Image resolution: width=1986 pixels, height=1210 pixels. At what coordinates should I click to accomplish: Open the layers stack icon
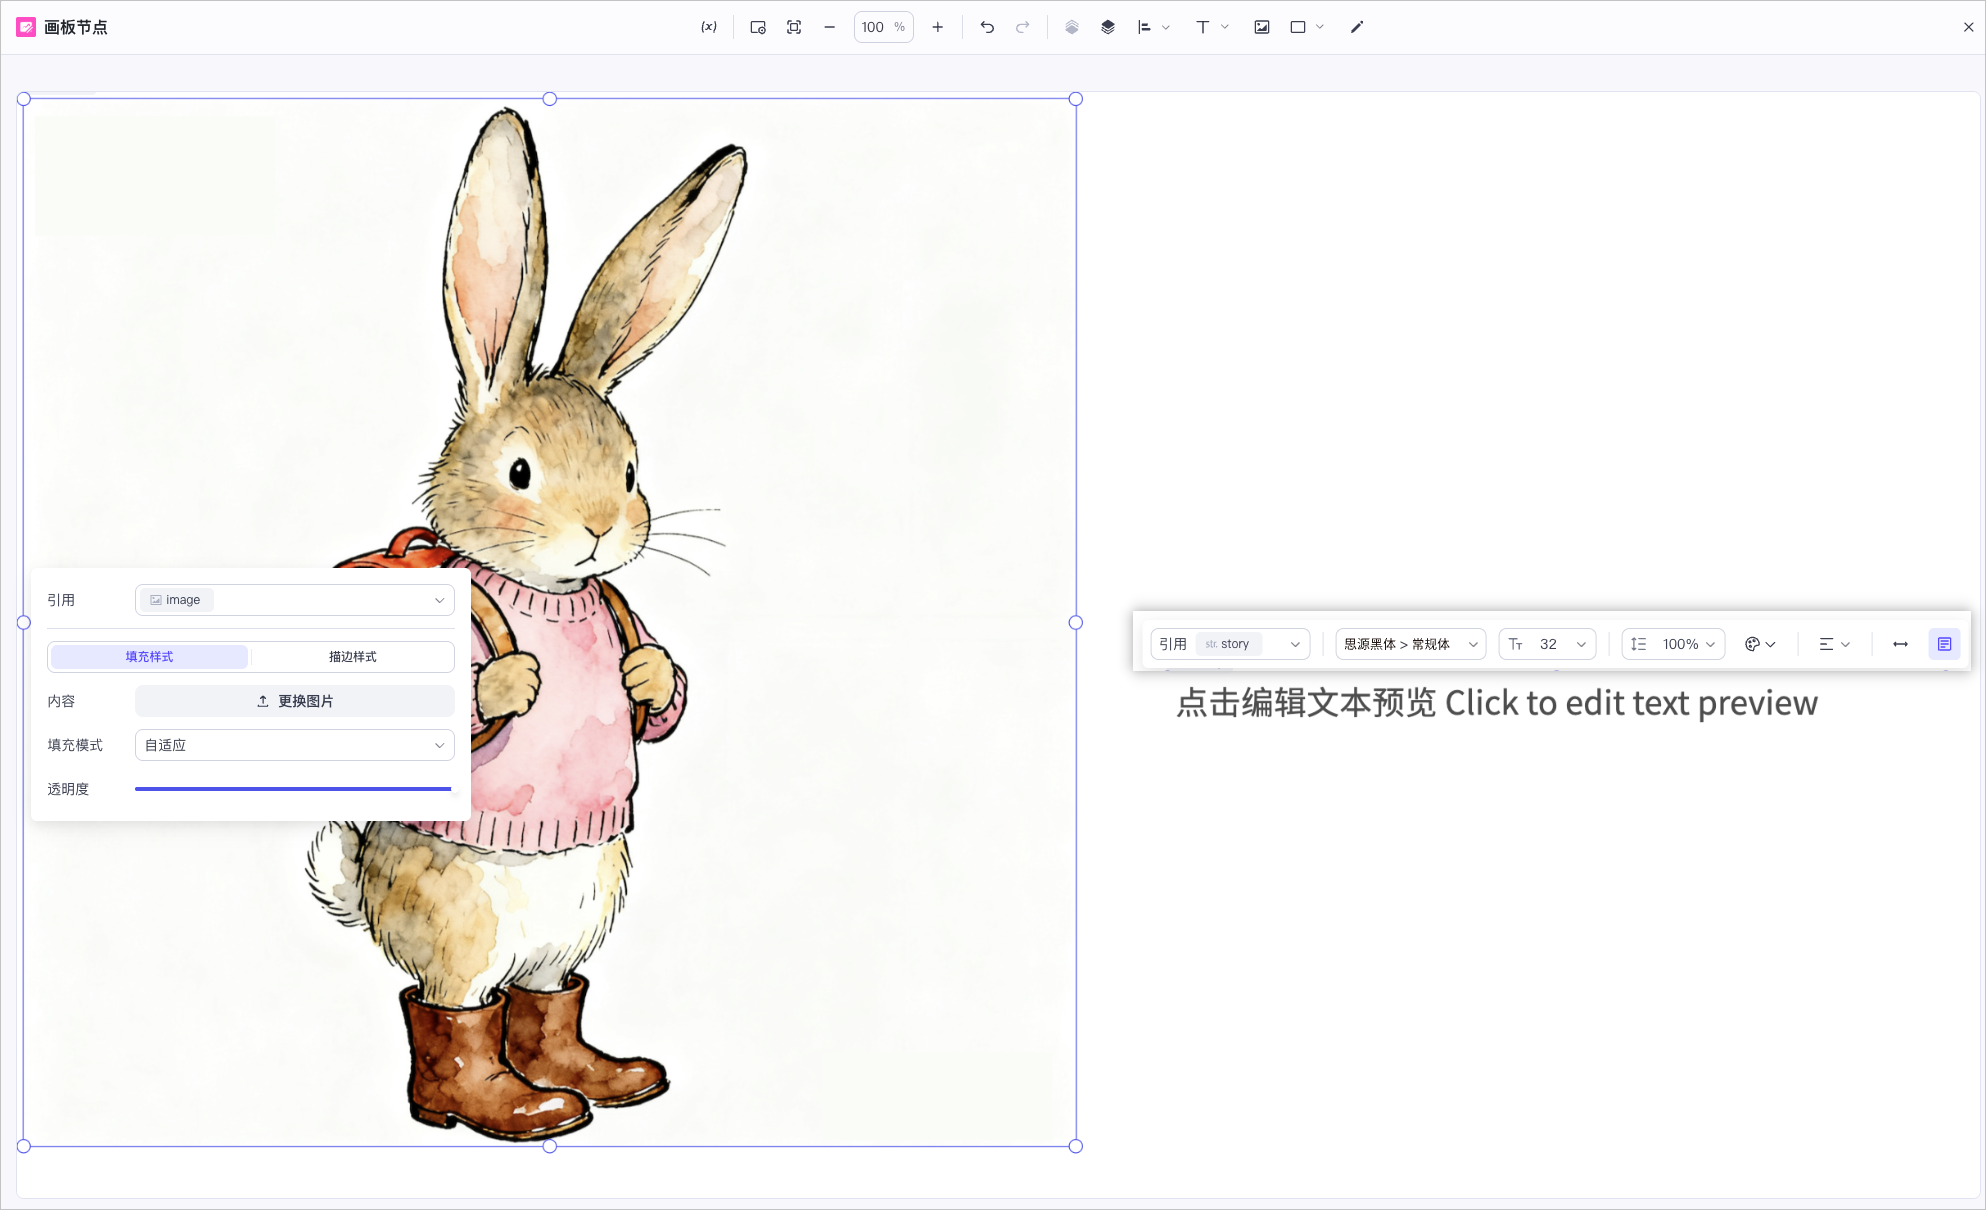tap(1108, 27)
